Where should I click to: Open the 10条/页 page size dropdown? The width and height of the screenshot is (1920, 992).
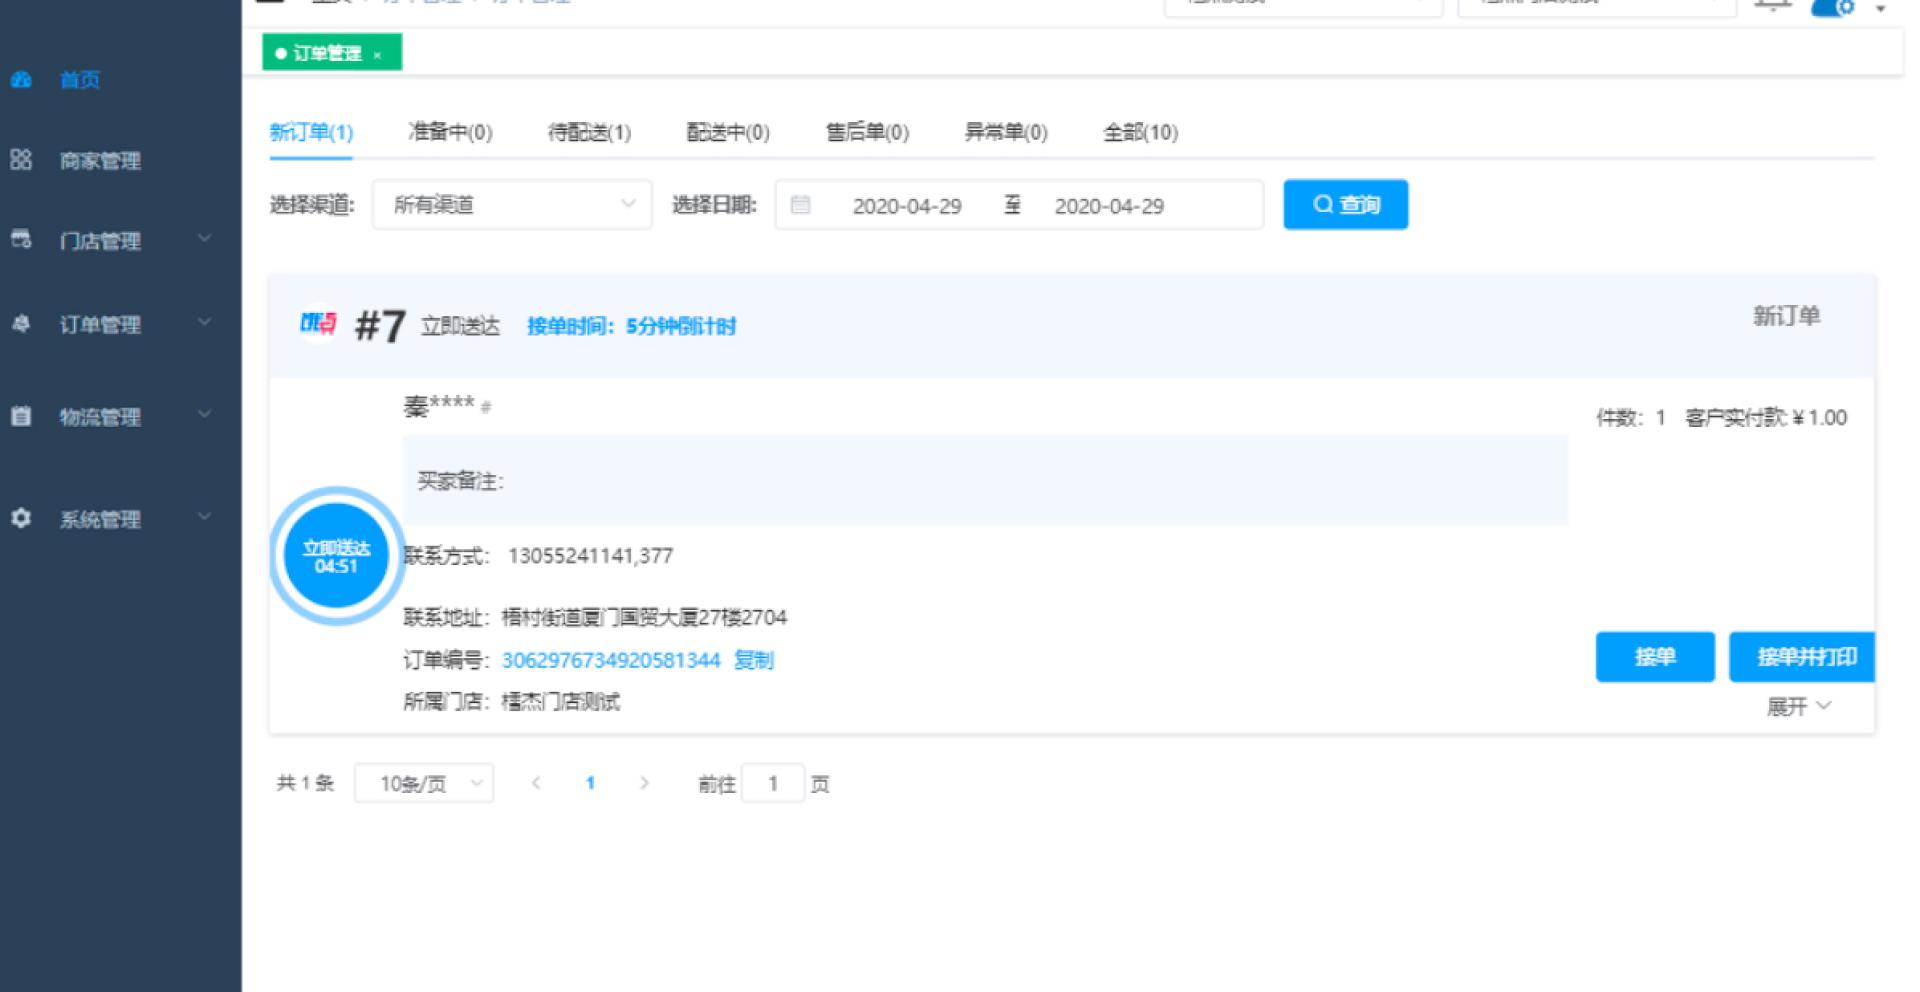(x=424, y=783)
